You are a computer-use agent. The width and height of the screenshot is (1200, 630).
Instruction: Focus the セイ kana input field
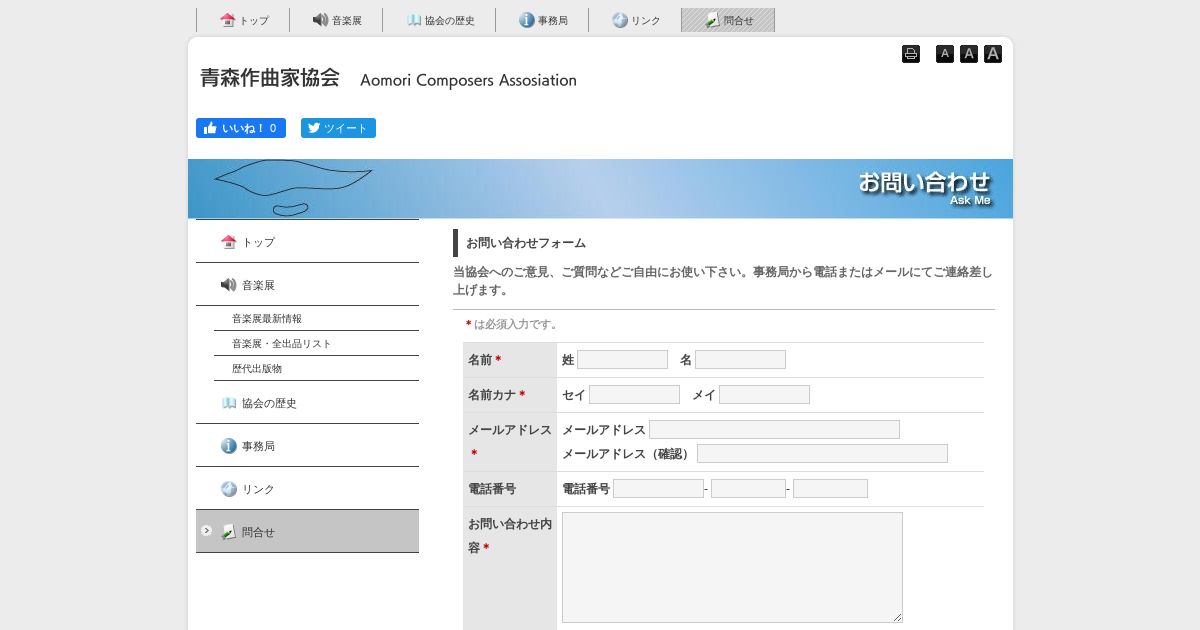(x=634, y=395)
